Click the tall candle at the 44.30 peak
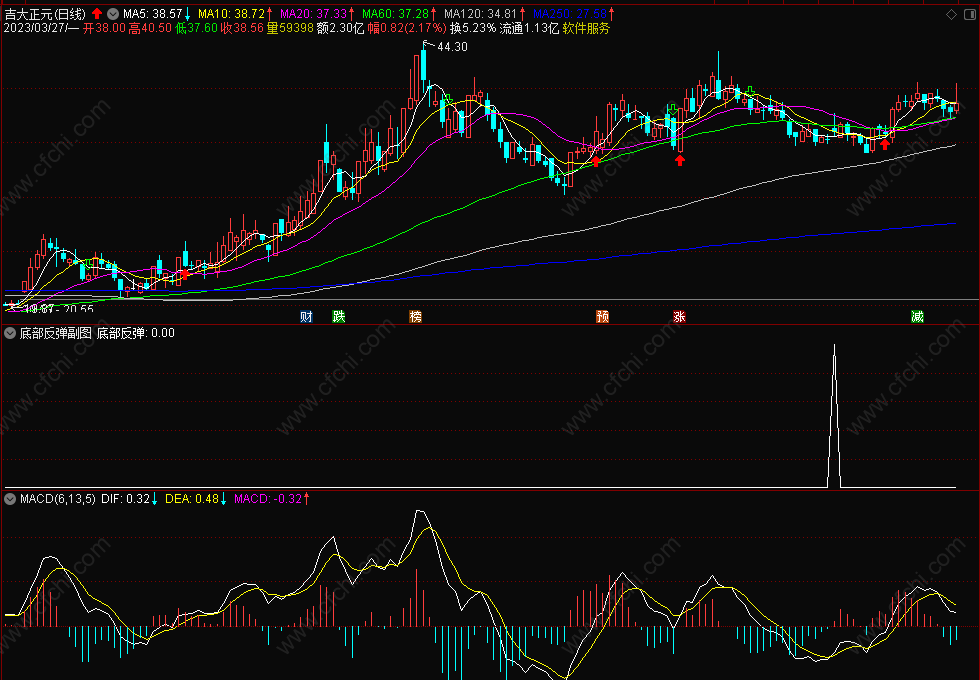Screen dimensions: 980x680 pos(424,66)
